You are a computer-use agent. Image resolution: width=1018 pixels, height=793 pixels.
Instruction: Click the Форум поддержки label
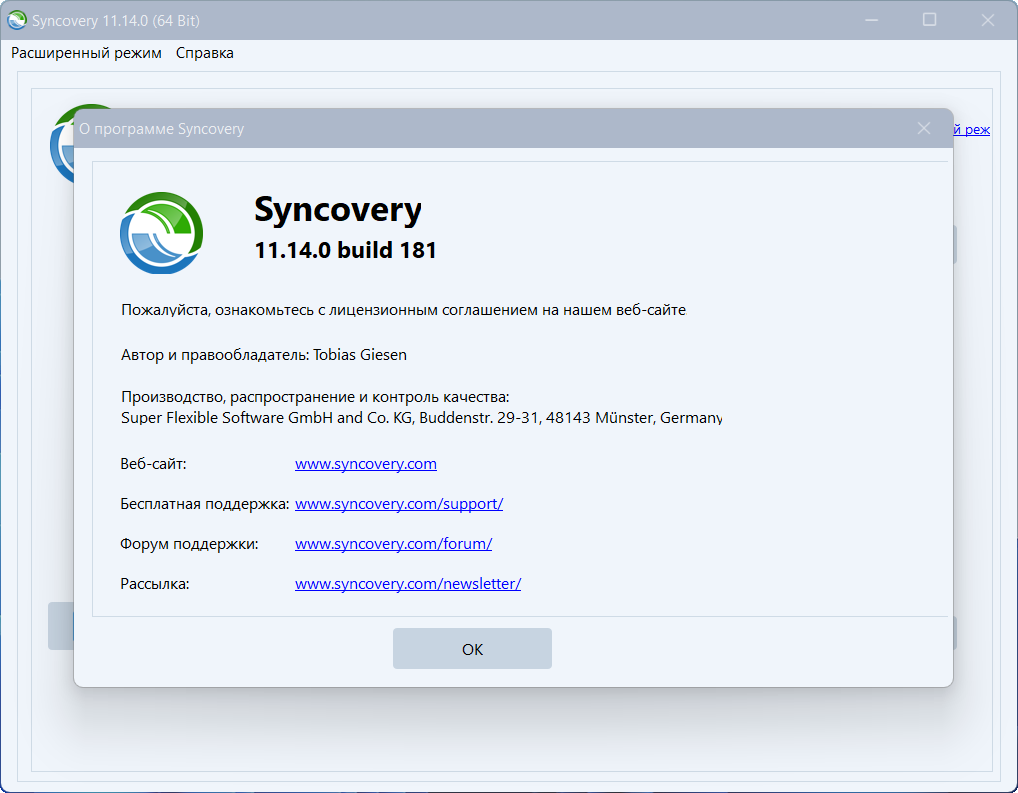coord(189,544)
